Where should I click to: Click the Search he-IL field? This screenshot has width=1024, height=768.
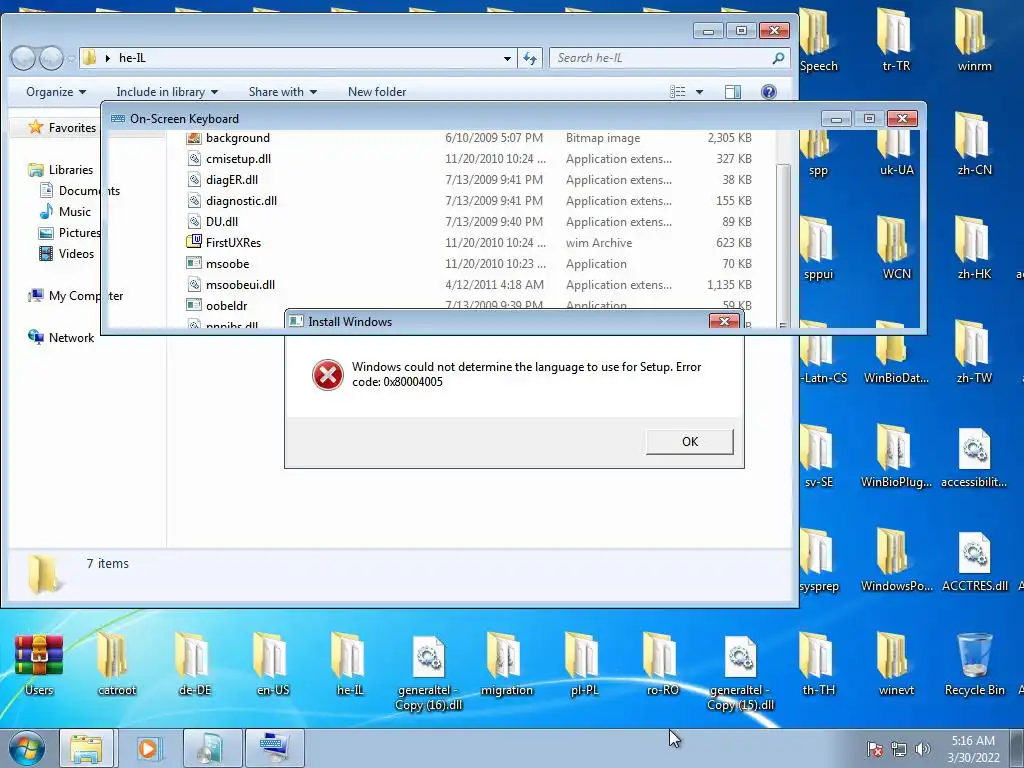click(x=669, y=58)
